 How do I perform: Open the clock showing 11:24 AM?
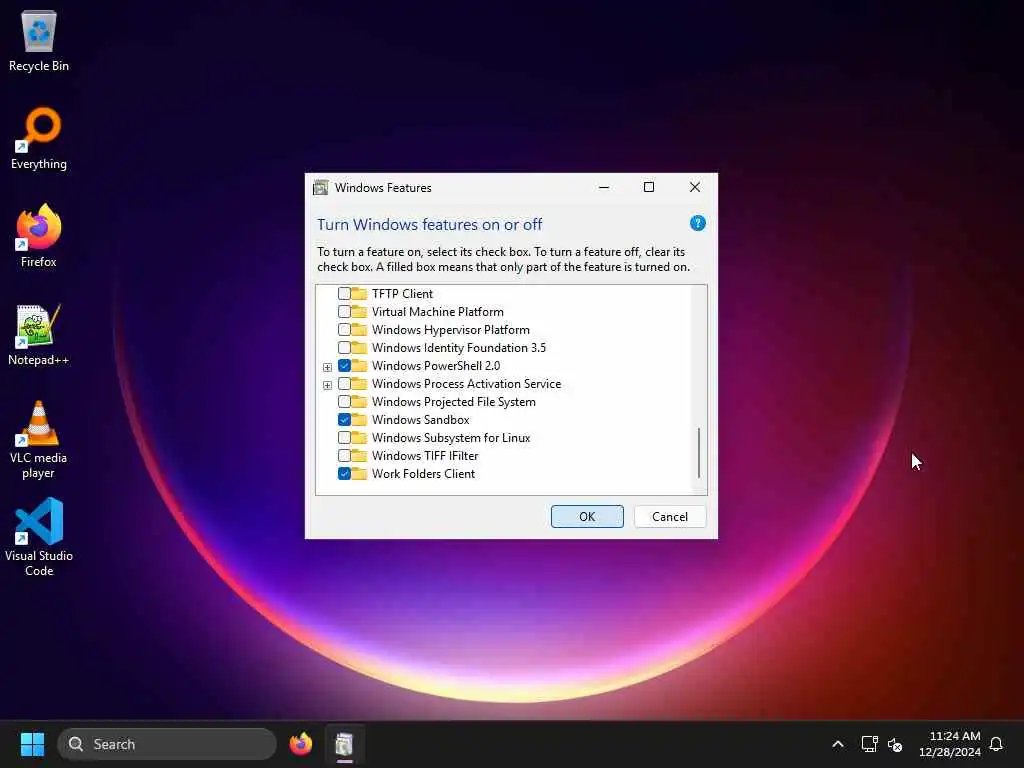tap(950, 744)
